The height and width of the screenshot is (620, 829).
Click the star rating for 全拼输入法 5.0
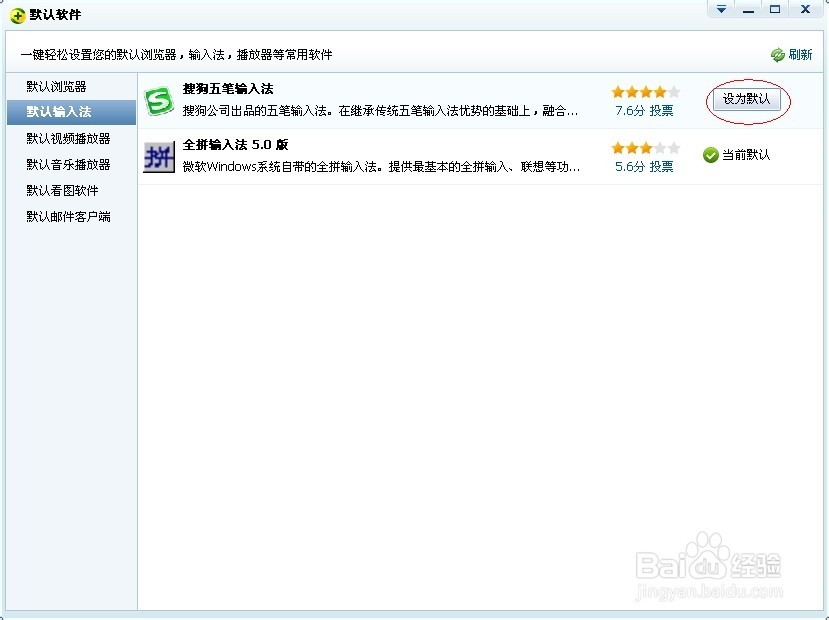645,148
